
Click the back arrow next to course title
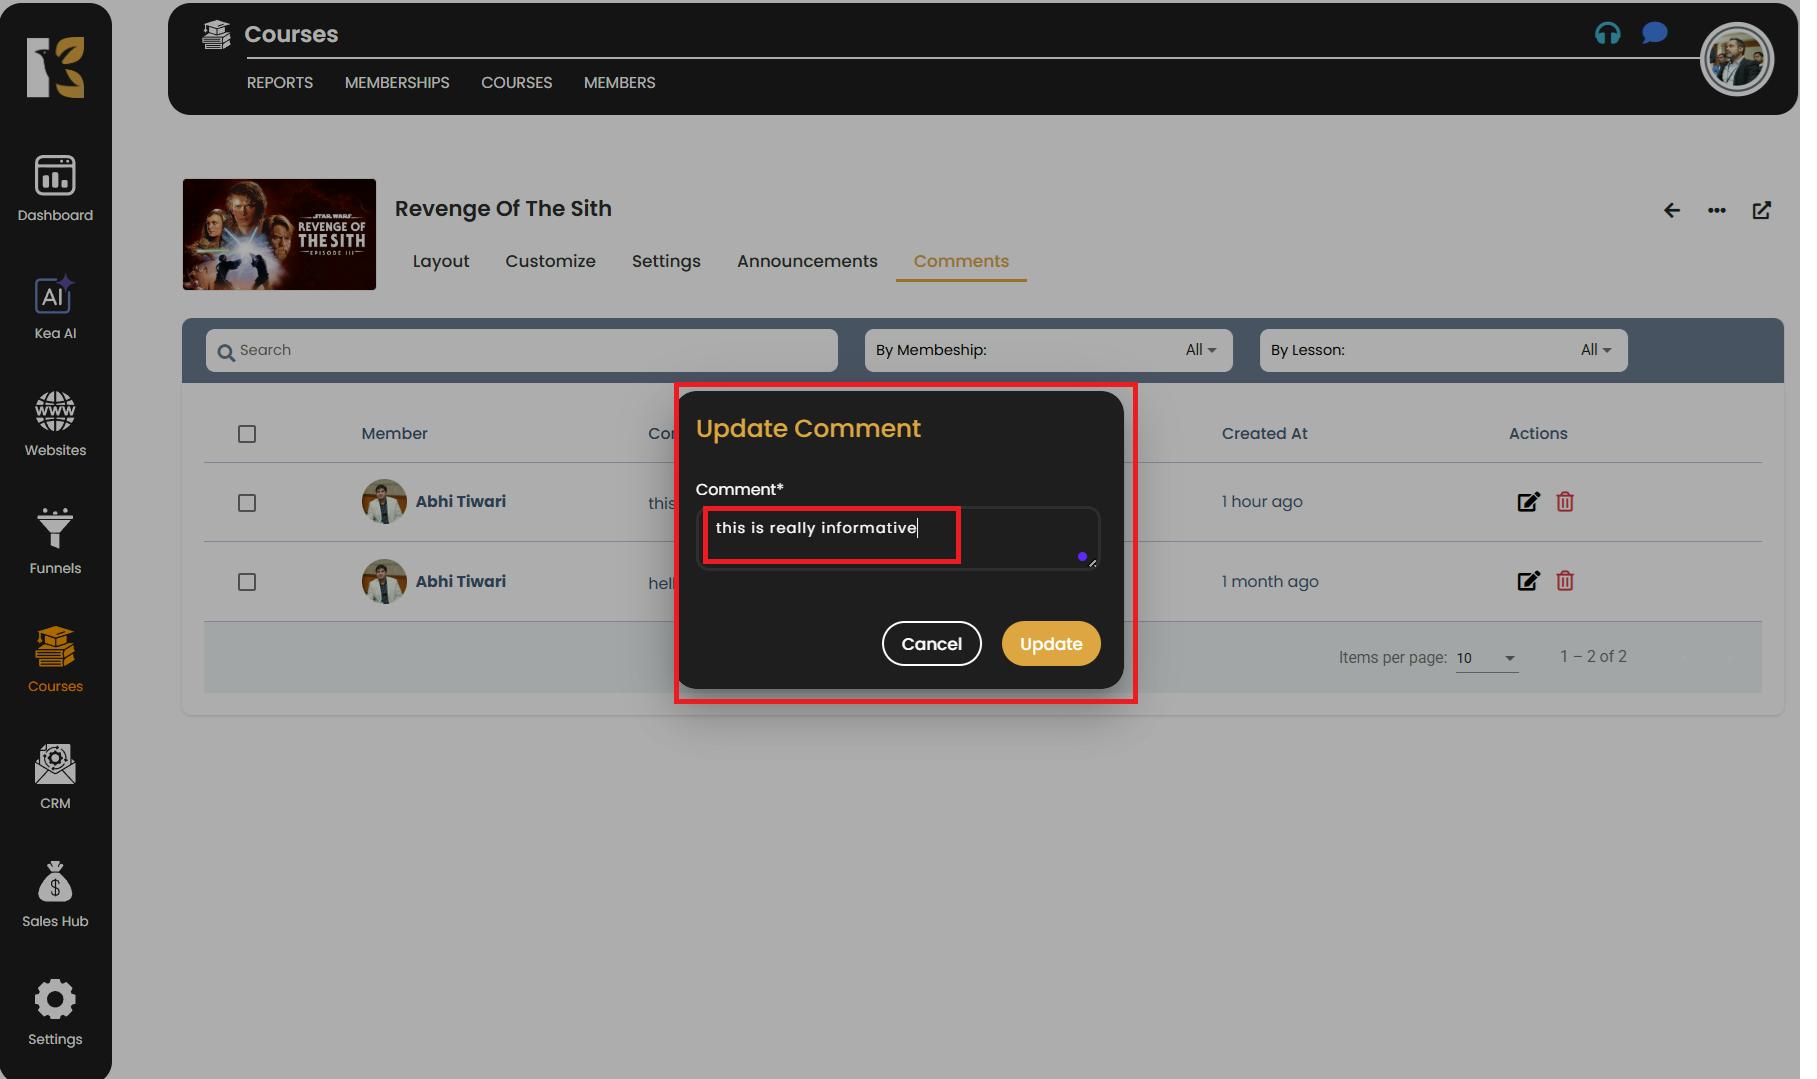click(x=1671, y=210)
